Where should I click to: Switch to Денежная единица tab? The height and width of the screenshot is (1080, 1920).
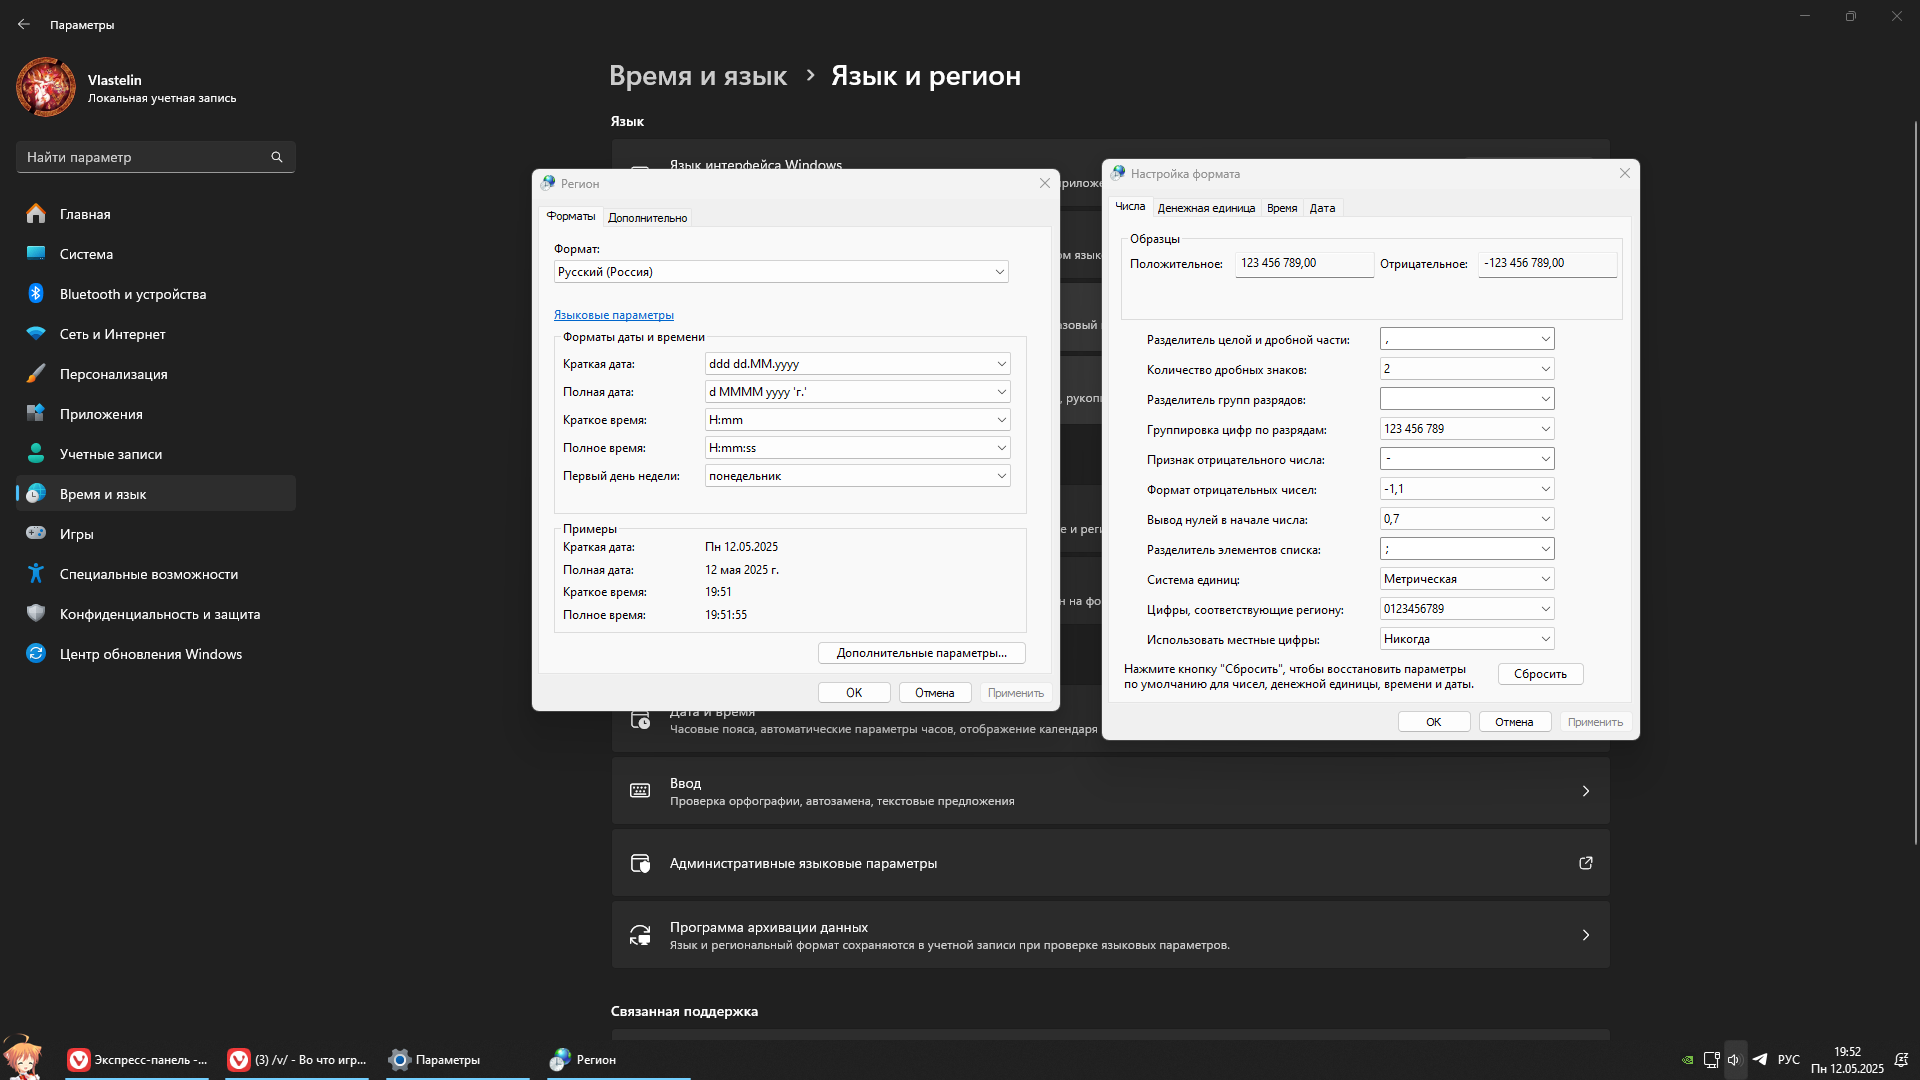(x=1206, y=208)
